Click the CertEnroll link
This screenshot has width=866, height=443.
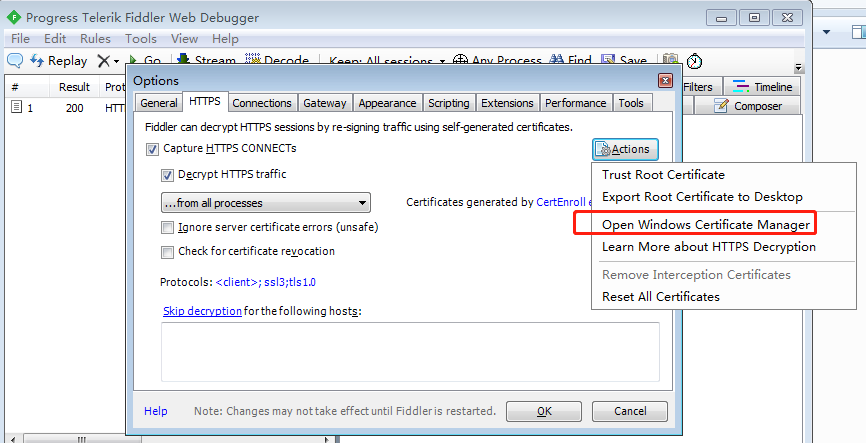(x=561, y=202)
